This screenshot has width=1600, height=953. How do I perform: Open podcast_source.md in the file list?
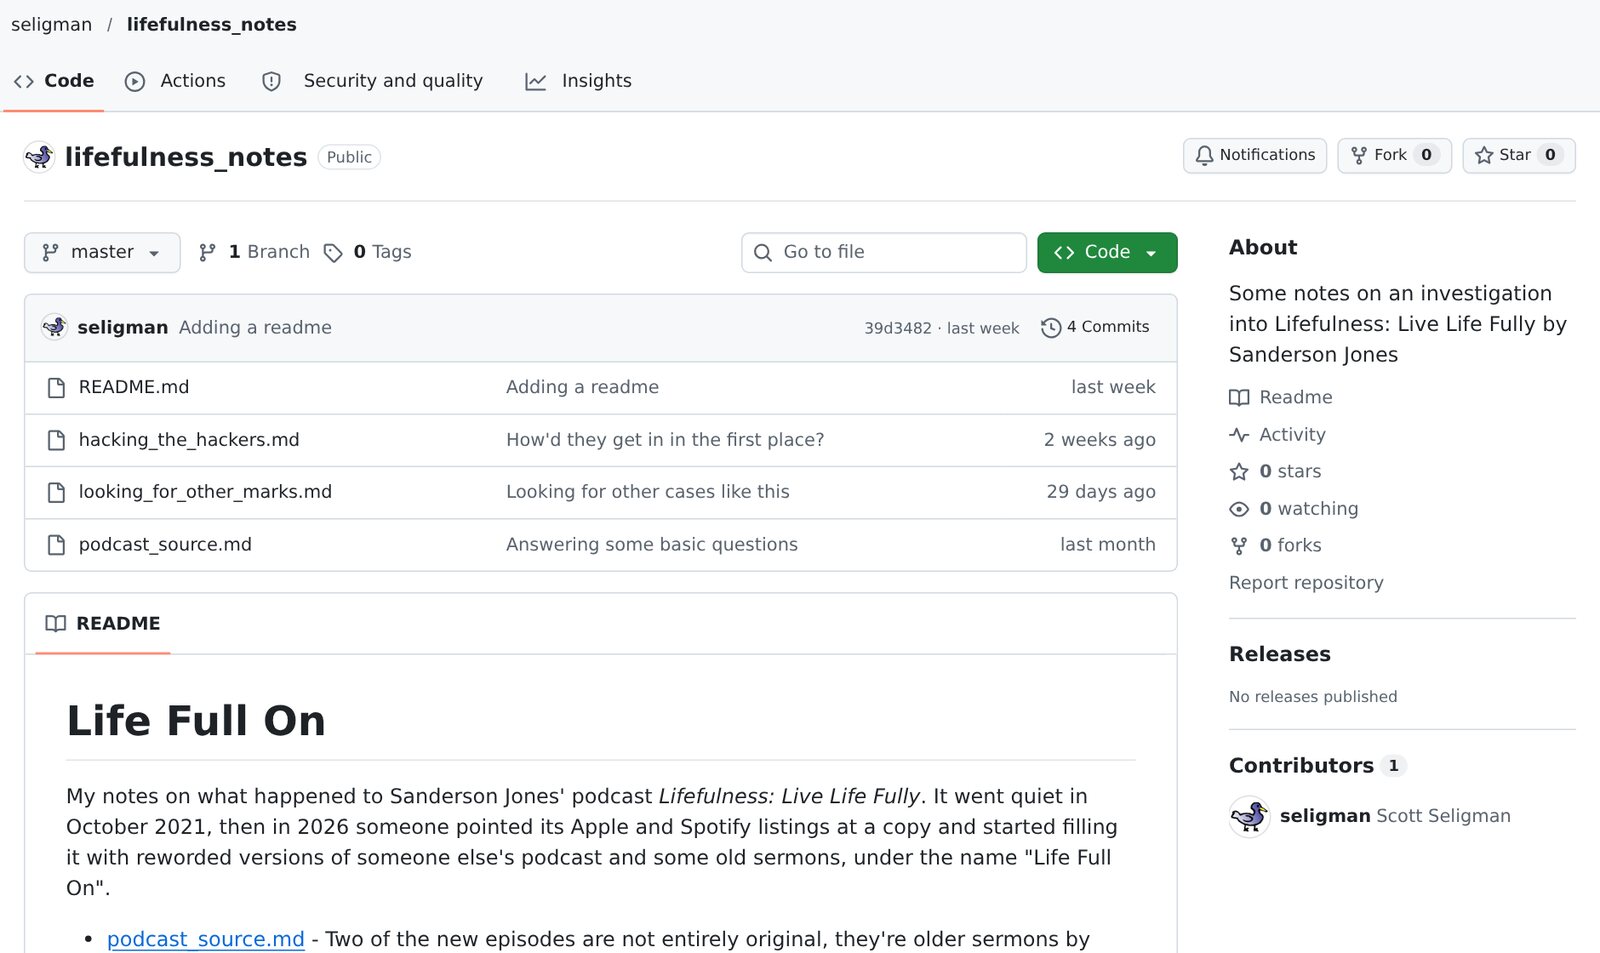pyautogui.click(x=165, y=544)
